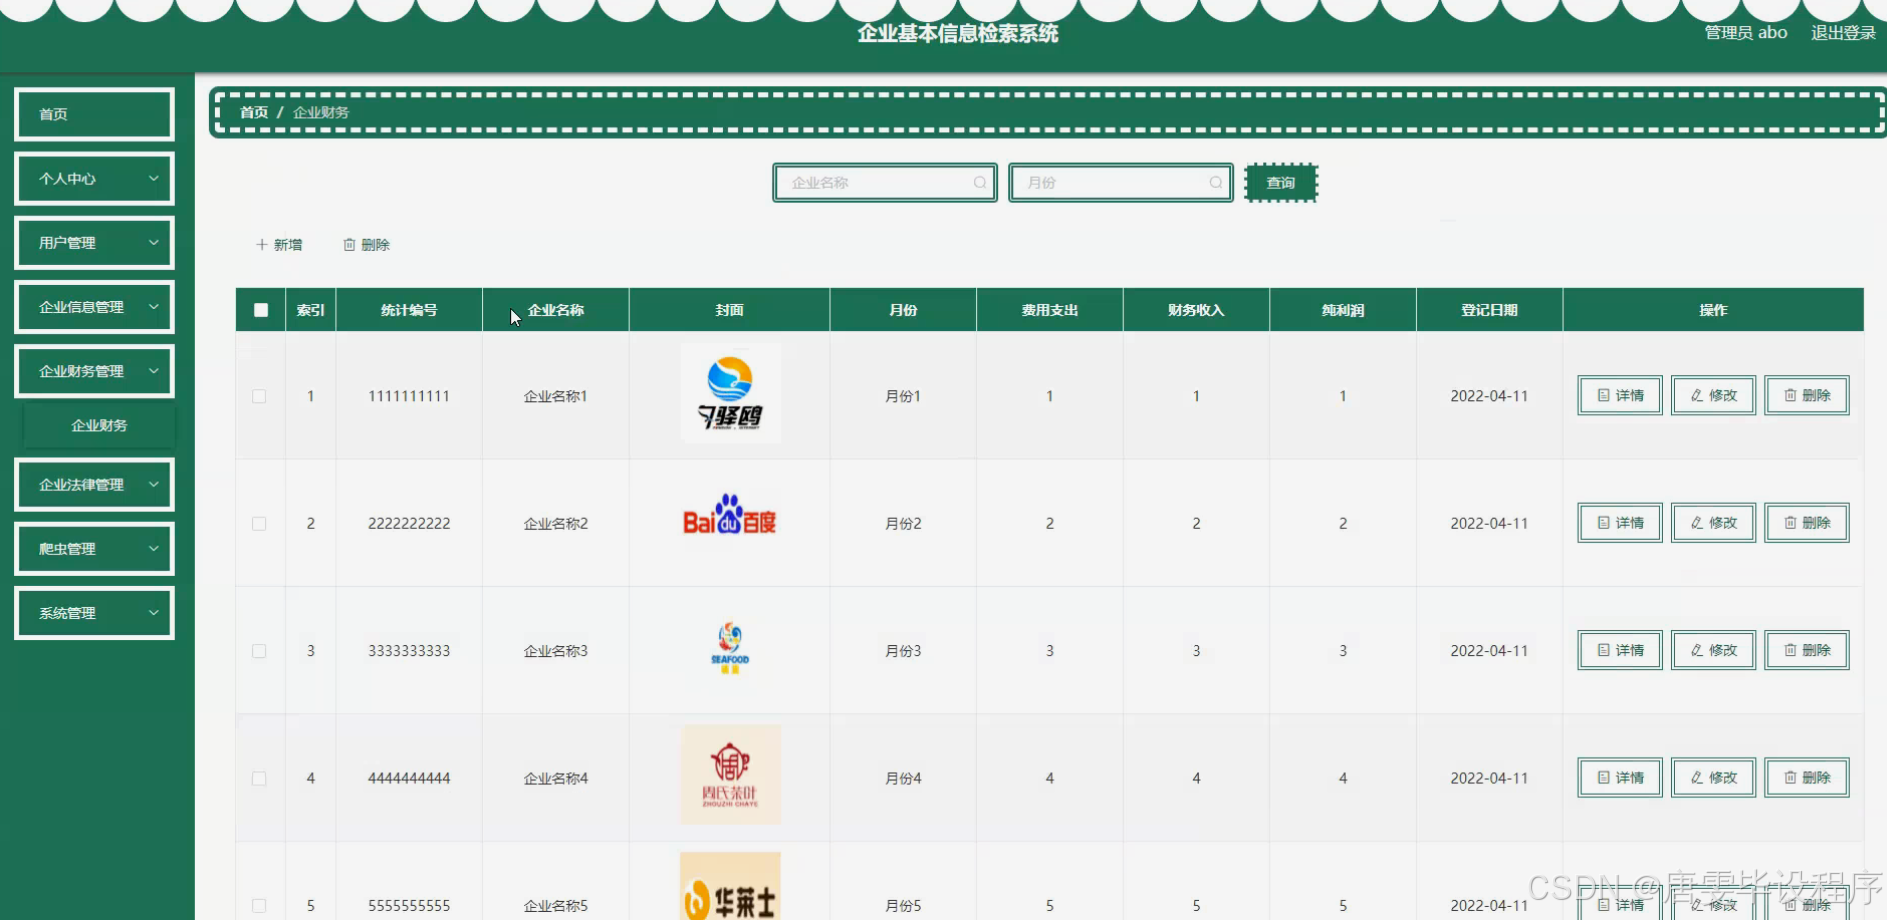Open the 华莱士 cover for 企业名称5
Image resolution: width=1887 pixels, height=920 pixels.
pyautogui.click(x=730, y=886)
